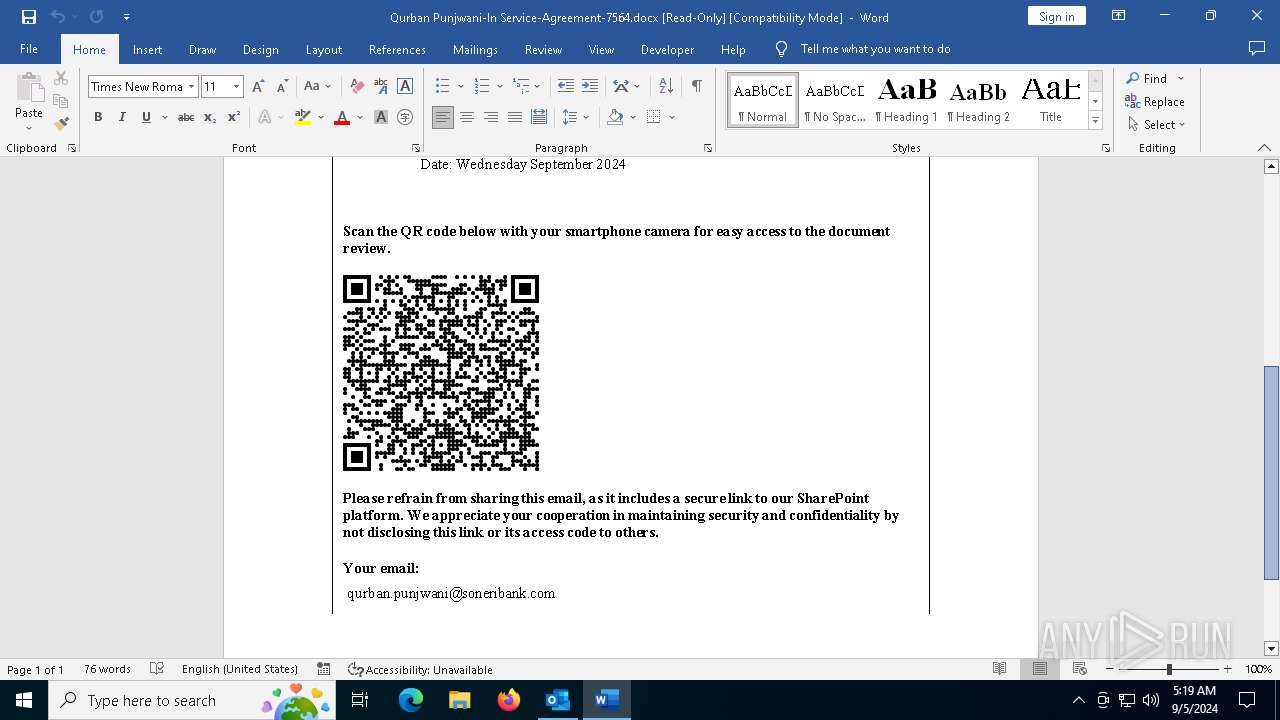Switch to Insert tab

click(x=147, y=49)
